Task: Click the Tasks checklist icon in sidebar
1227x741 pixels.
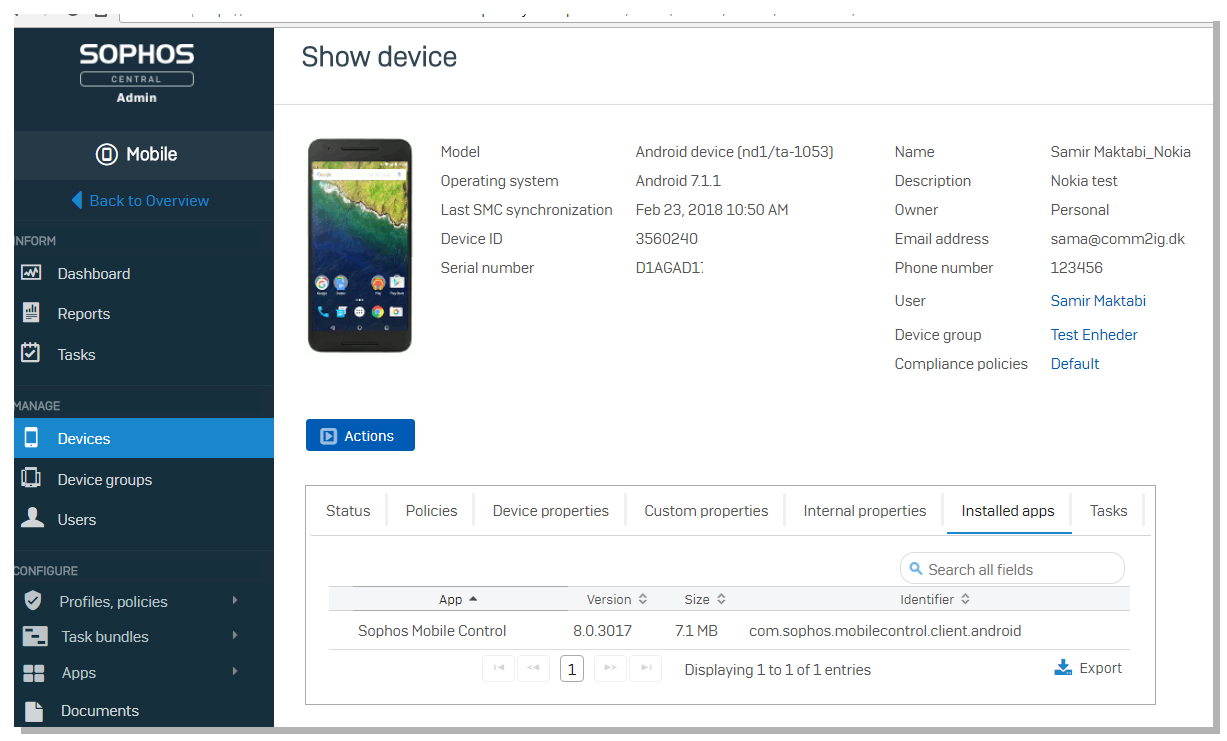Action: [31, 354]
